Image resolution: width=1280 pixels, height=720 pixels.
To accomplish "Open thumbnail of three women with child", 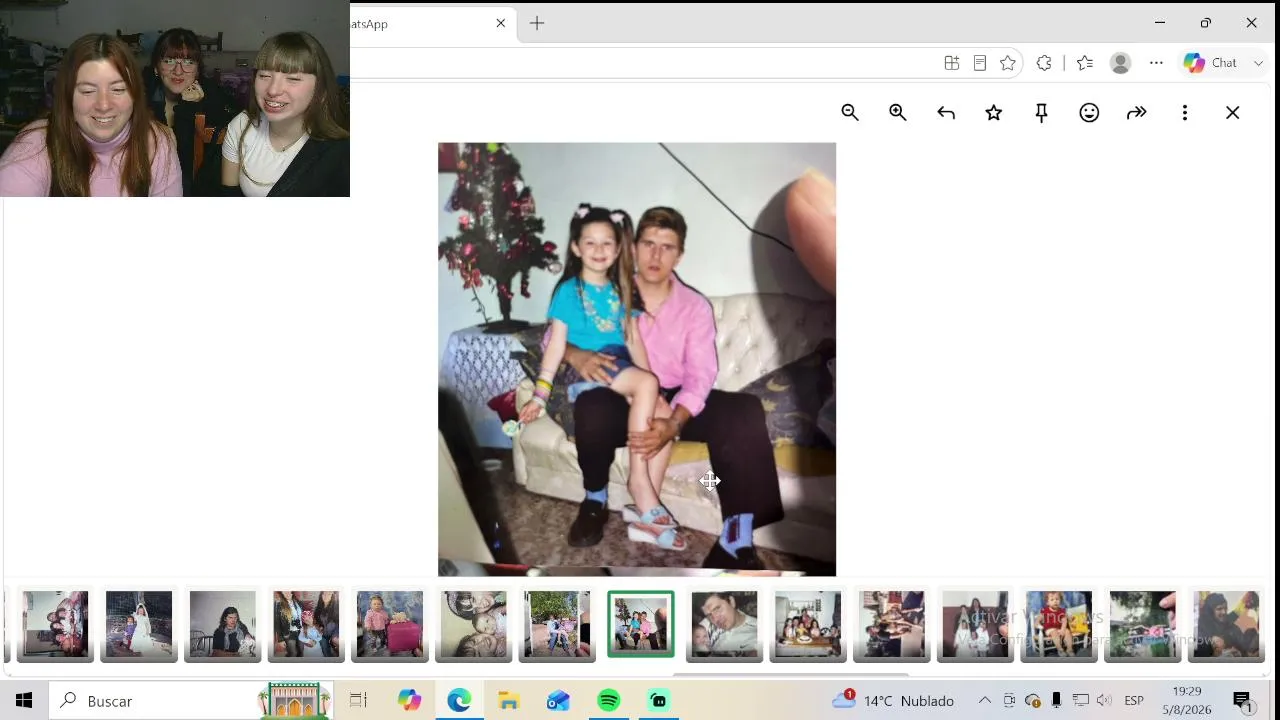I will (x=306, y=625).
